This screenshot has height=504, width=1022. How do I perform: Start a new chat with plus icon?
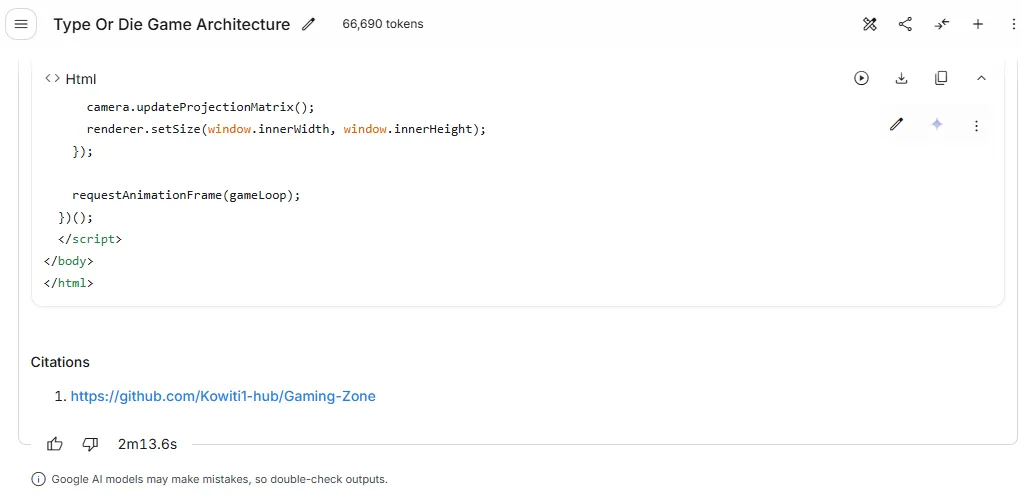(978, 24)
